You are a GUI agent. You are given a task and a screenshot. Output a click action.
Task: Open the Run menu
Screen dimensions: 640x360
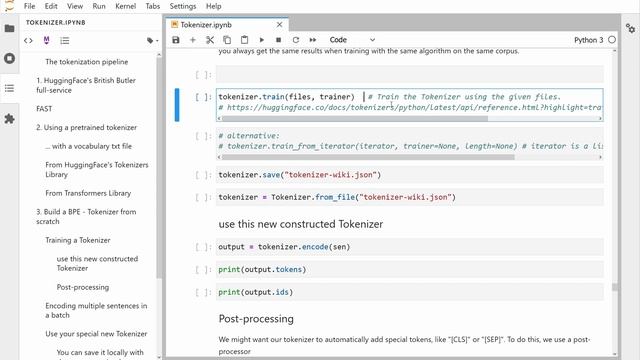pos(99,6)
